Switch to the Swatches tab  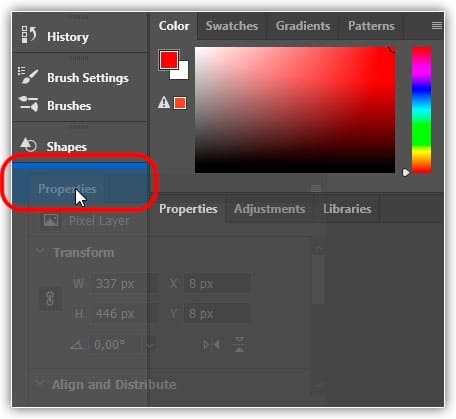pos(232,26)
